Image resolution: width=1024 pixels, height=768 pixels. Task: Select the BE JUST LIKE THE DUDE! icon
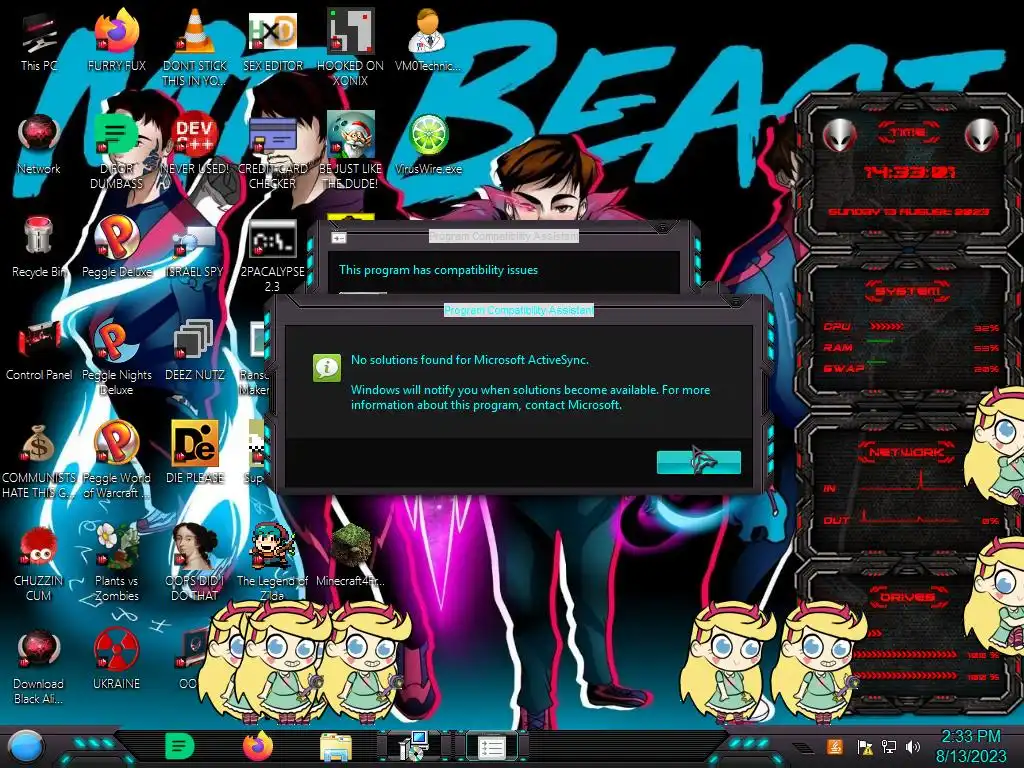[350, 150]
